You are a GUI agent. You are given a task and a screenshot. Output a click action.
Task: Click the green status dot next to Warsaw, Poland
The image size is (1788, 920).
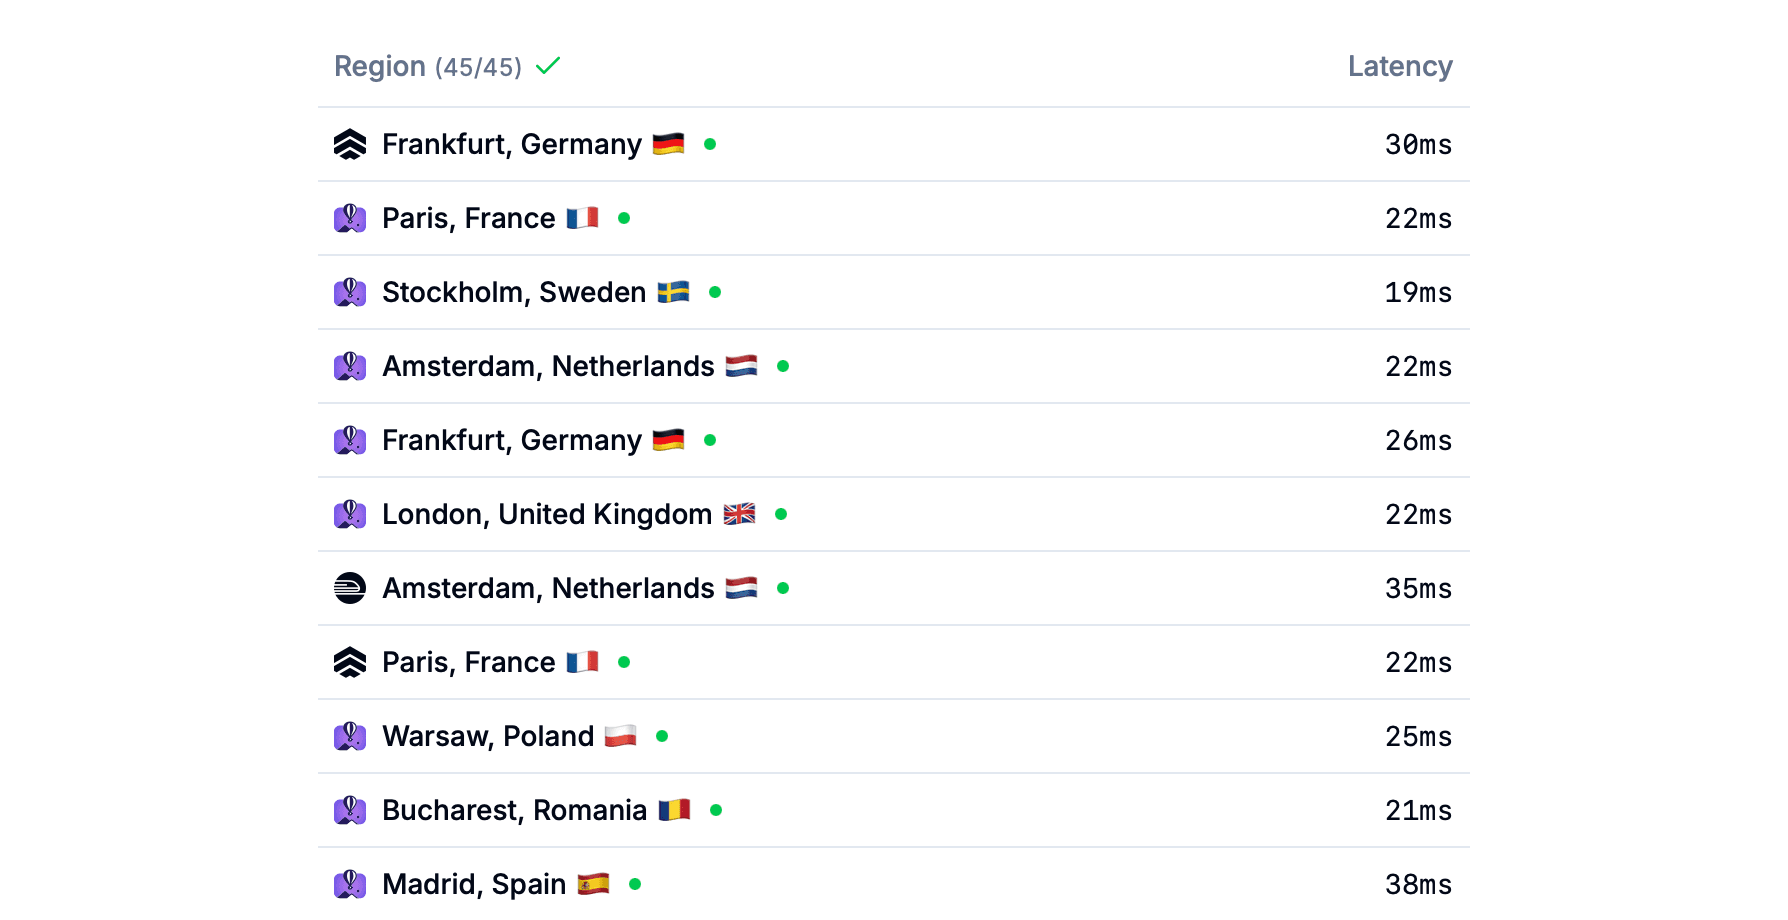pos(662,736)
